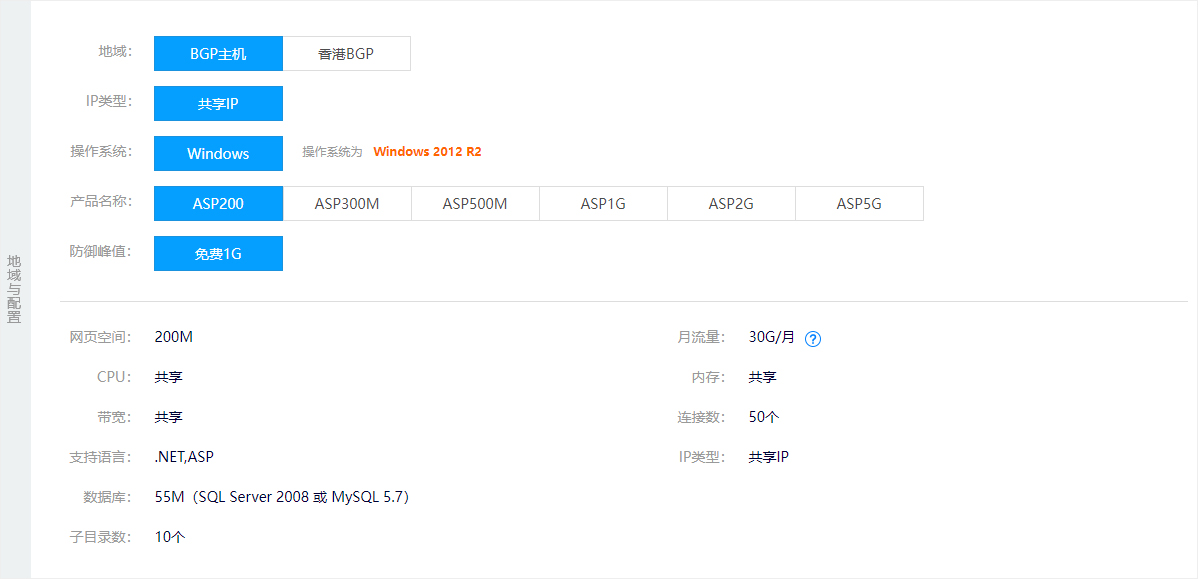Viewport: 1198px width, 579px height.
Task: Select the 免费1G defense peak option
Action: click(x=219, y=254)
